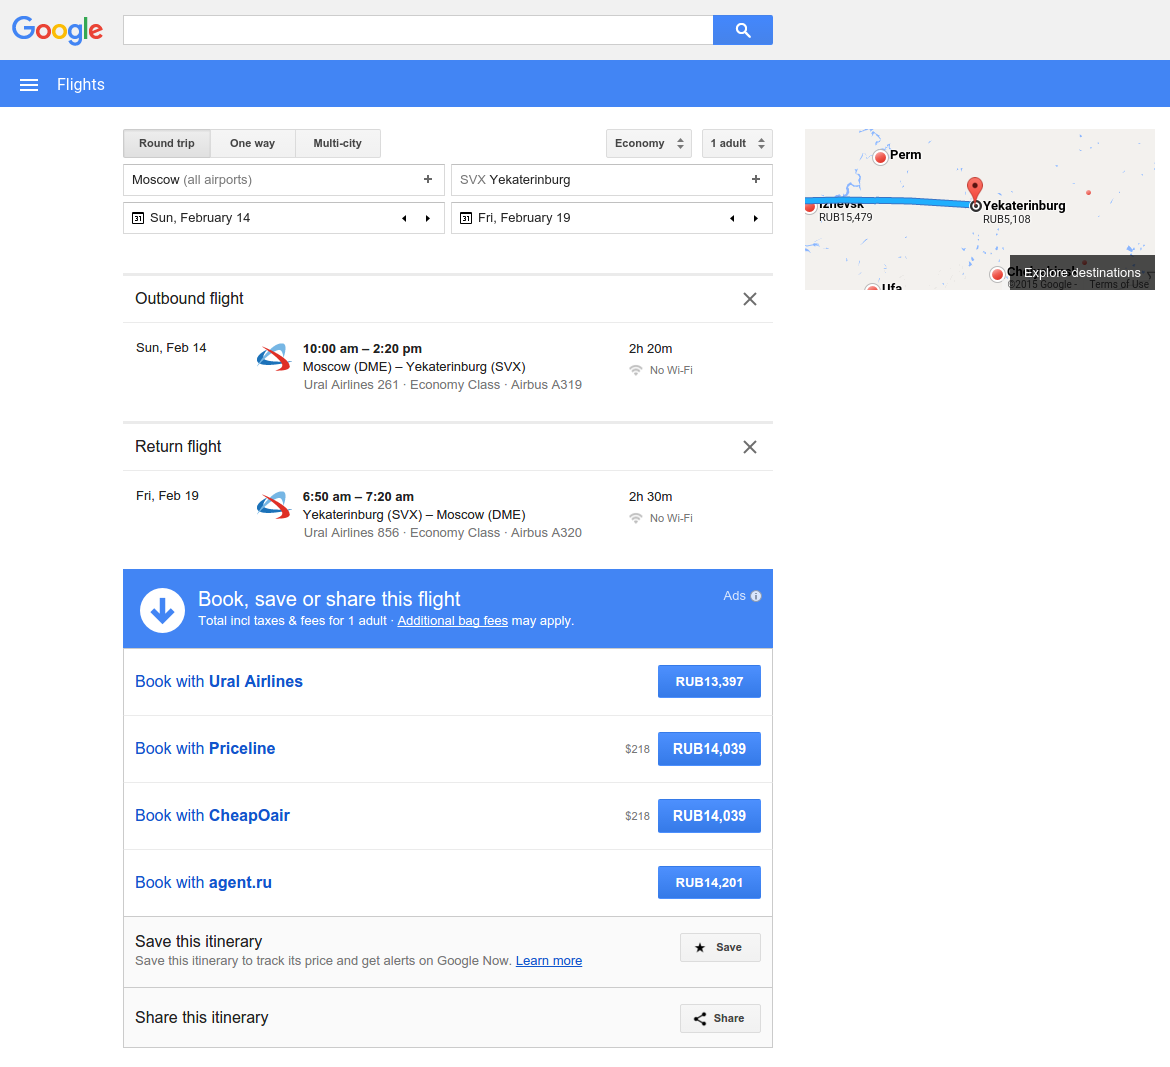Click the Wi-Fi icon on outbound flight

click(636, 370)
